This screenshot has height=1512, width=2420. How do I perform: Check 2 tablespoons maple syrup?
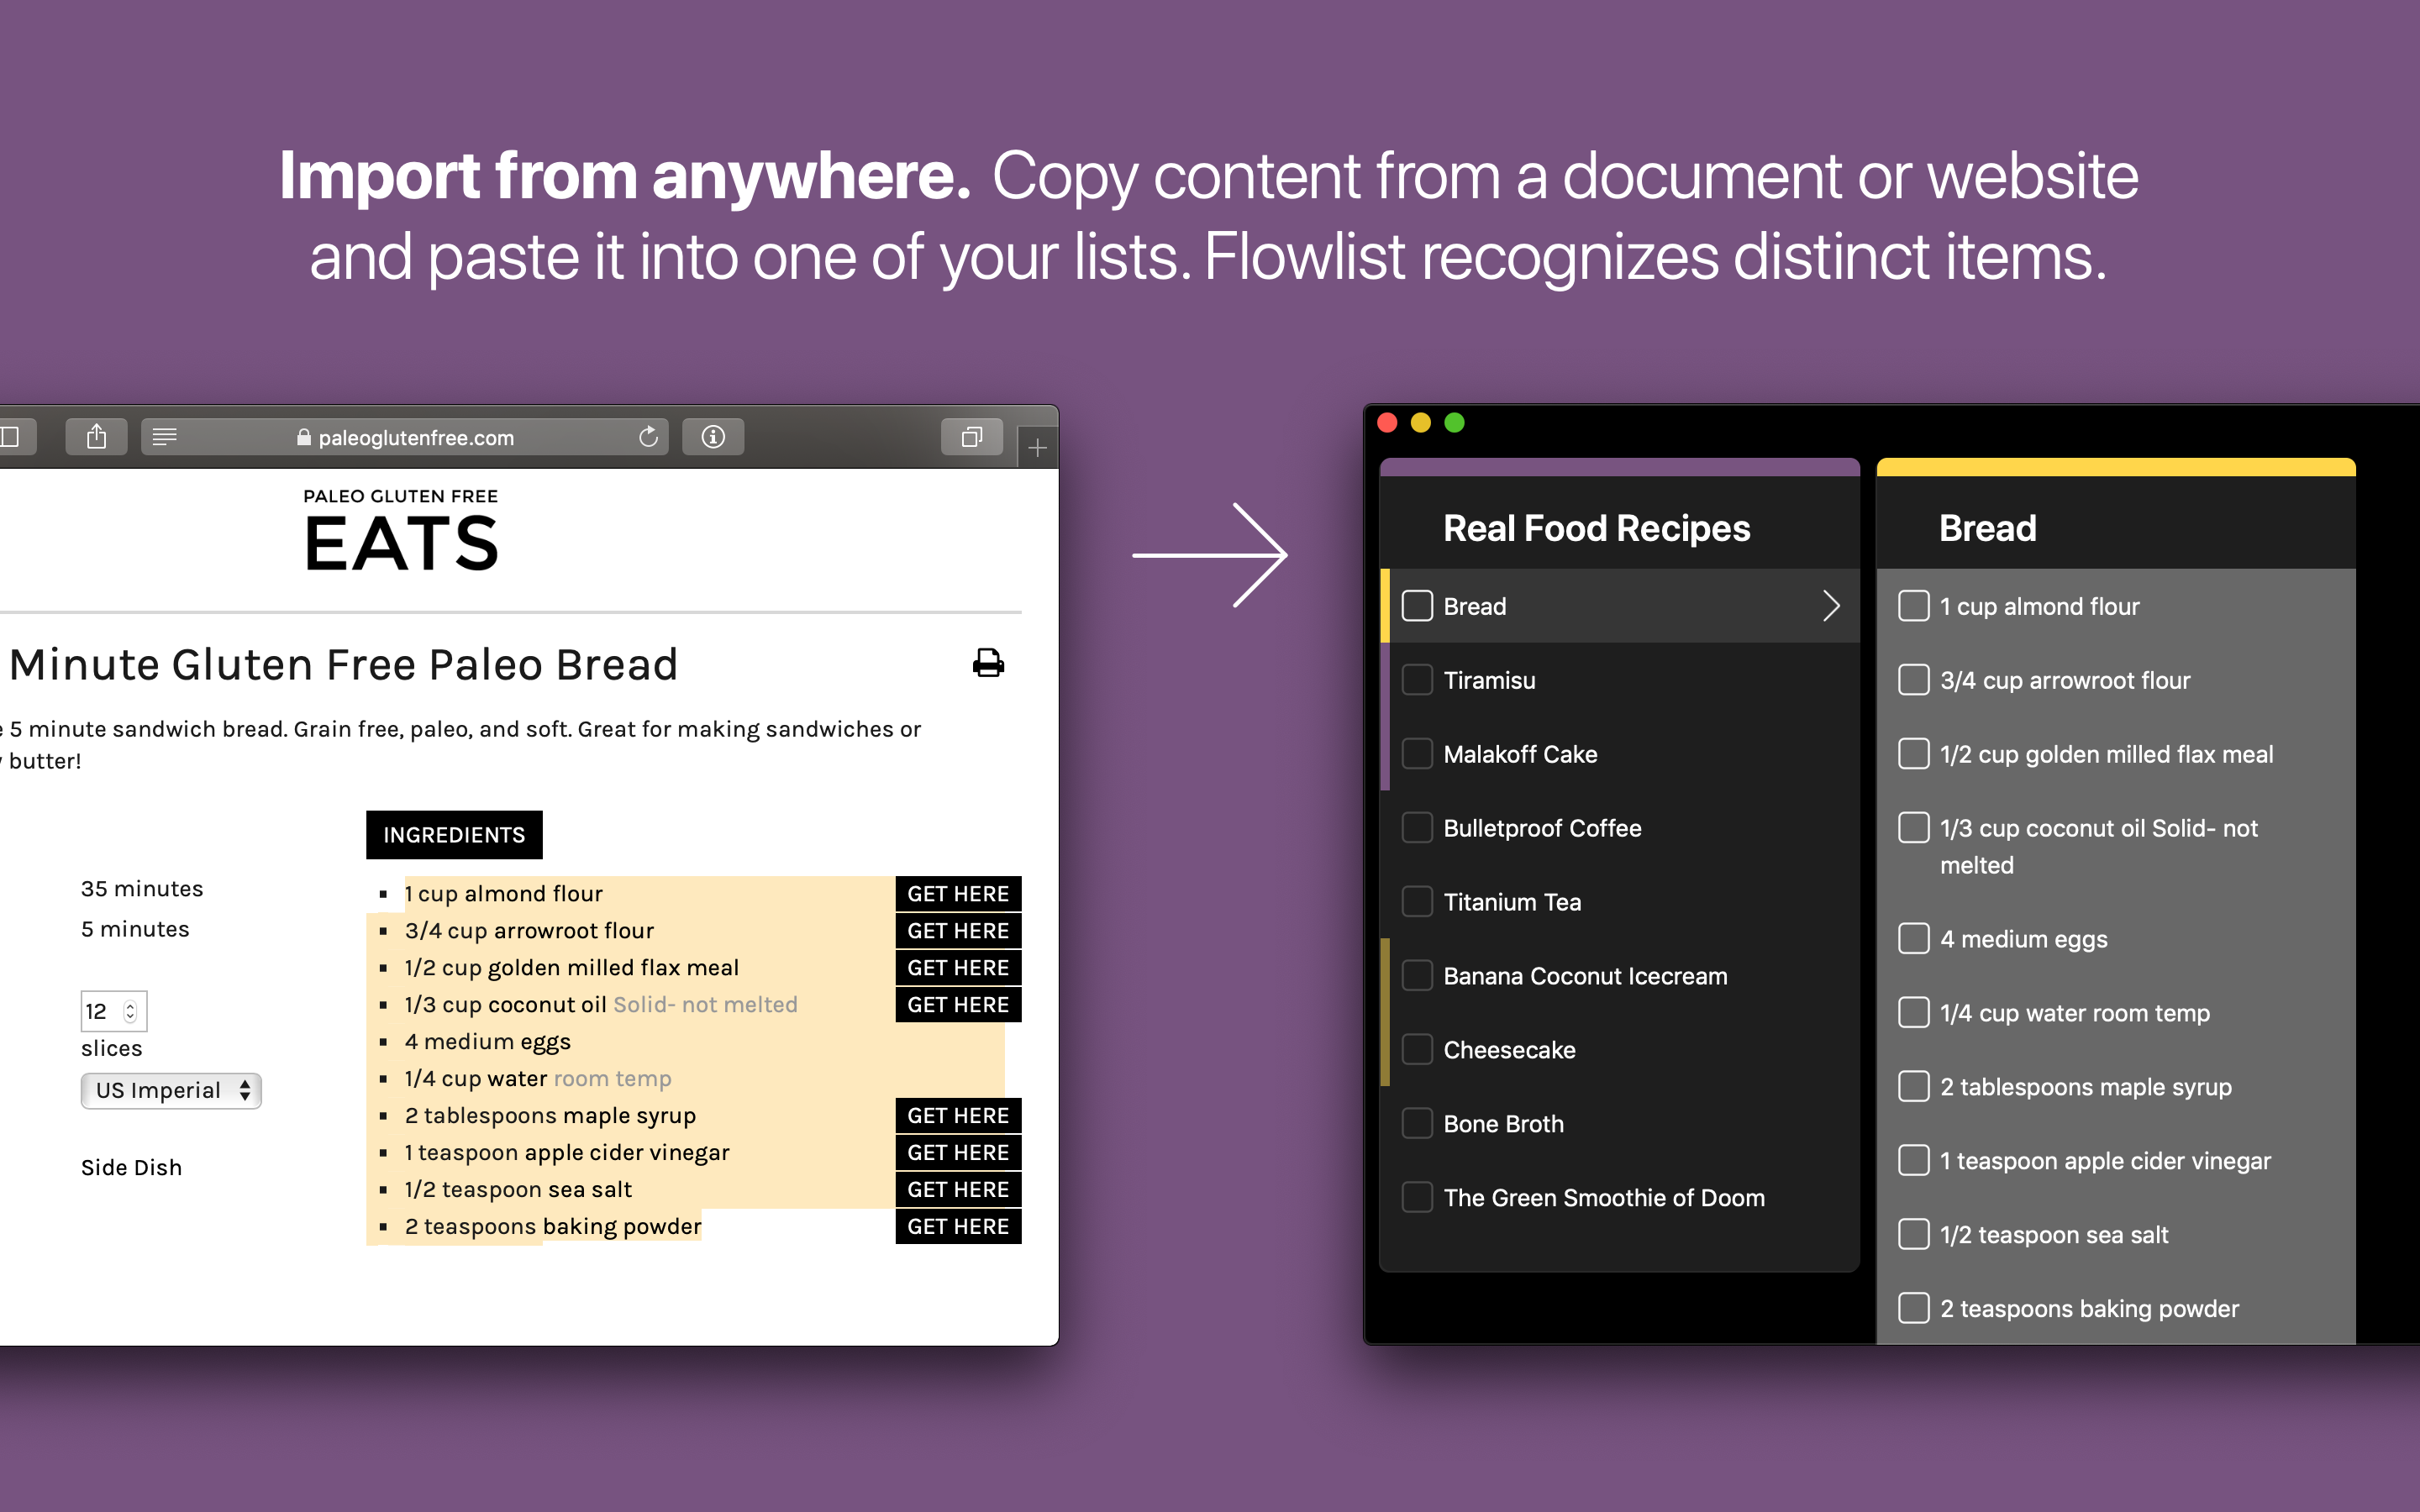(1914, 1087)
